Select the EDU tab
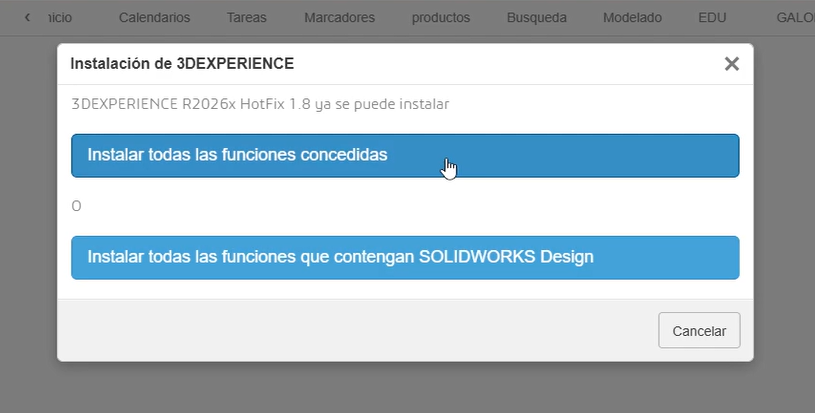The image size is (815, 413). (712, 17)
